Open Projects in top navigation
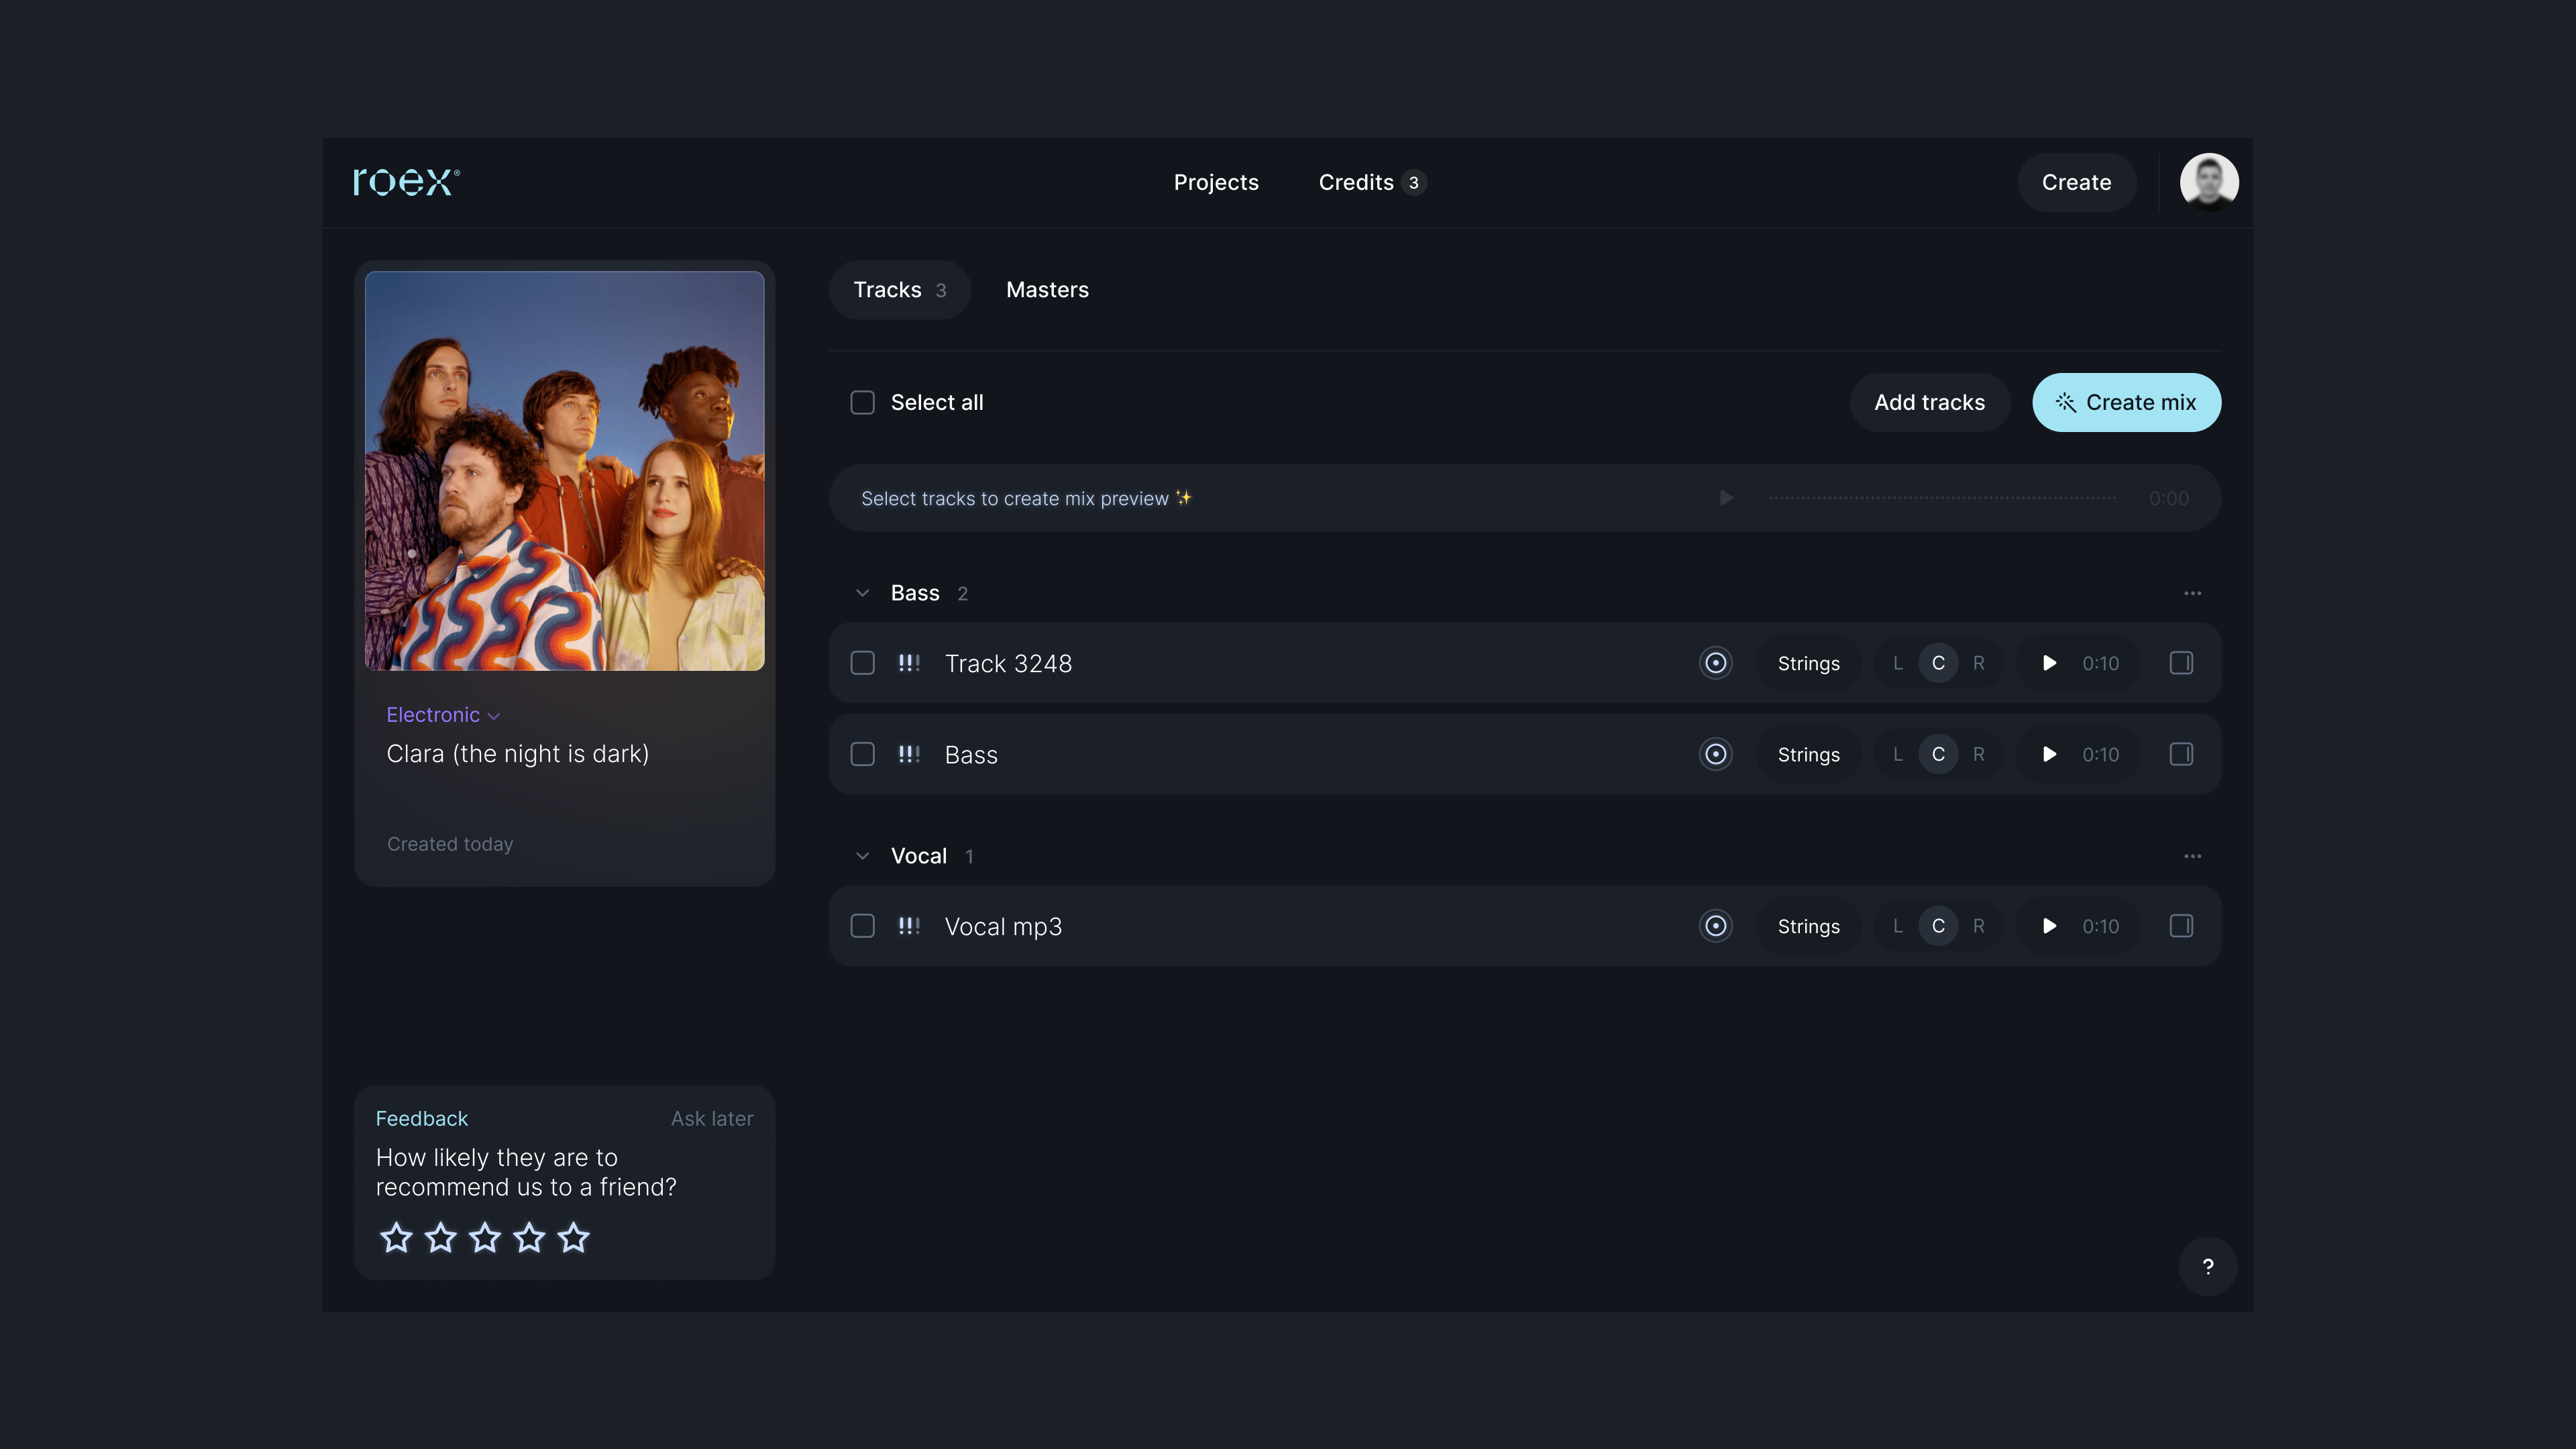This screenshot has height=1449, width=2576. 1215,182
